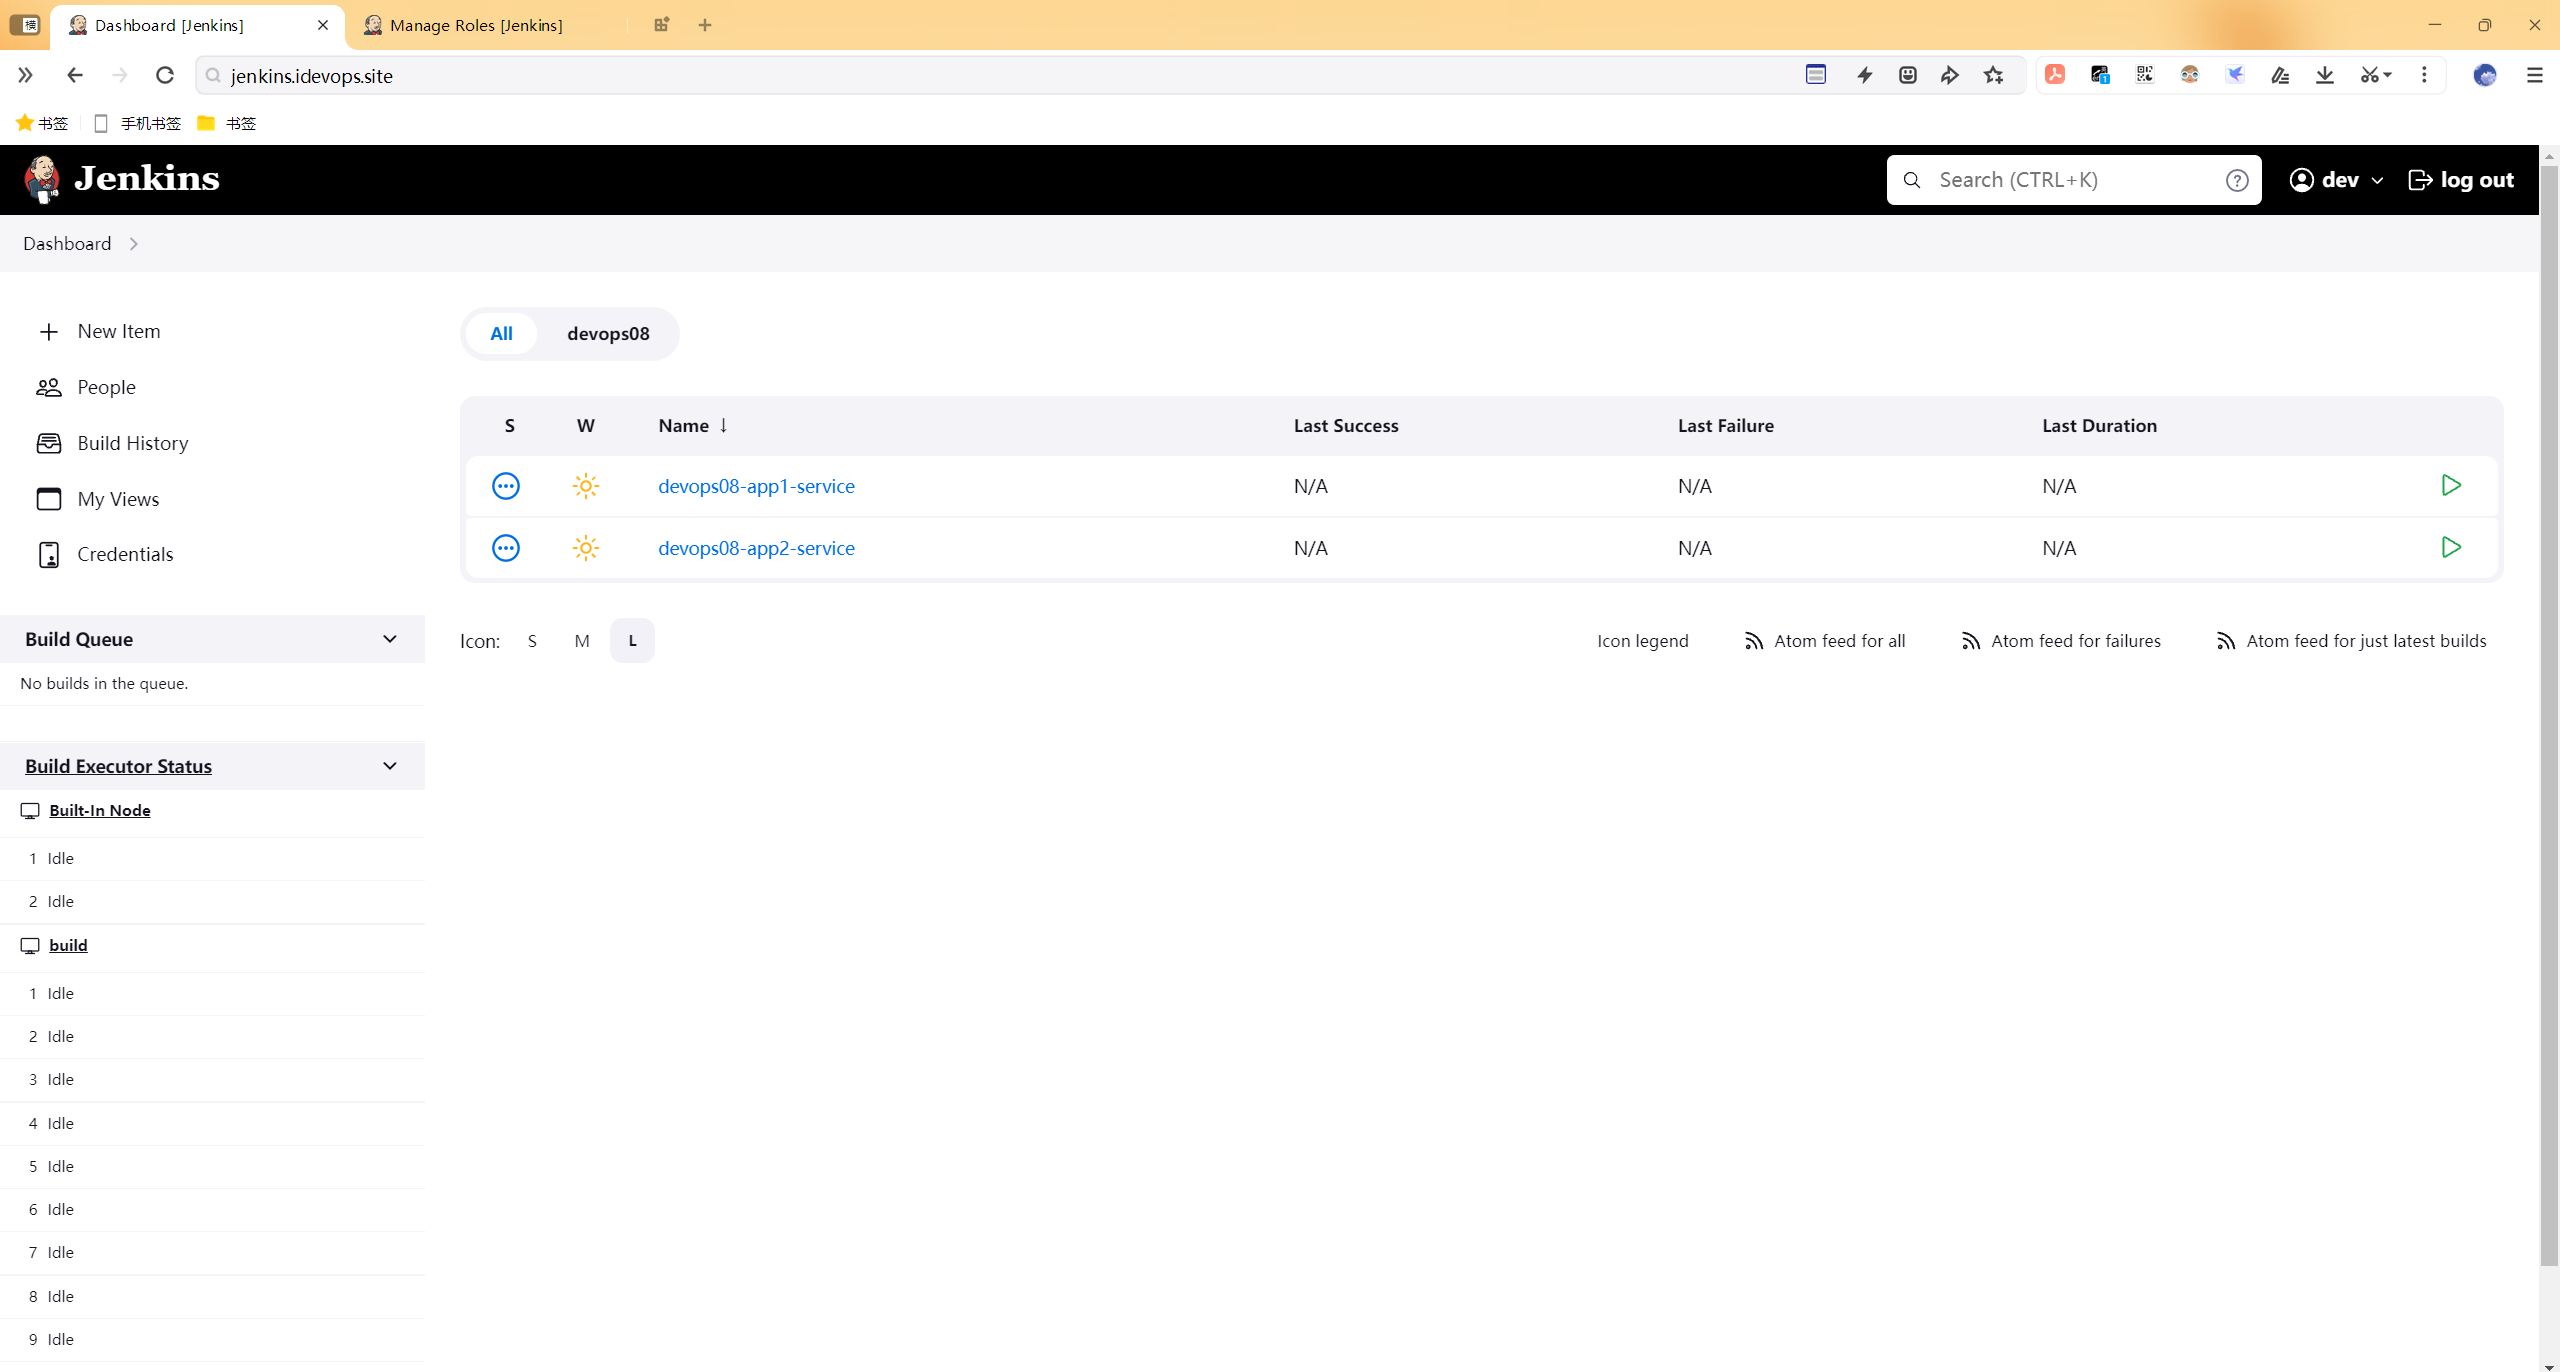Open Atom feed for just latest builds
Screen dimensions: 2560x1372
point(2351,641)
